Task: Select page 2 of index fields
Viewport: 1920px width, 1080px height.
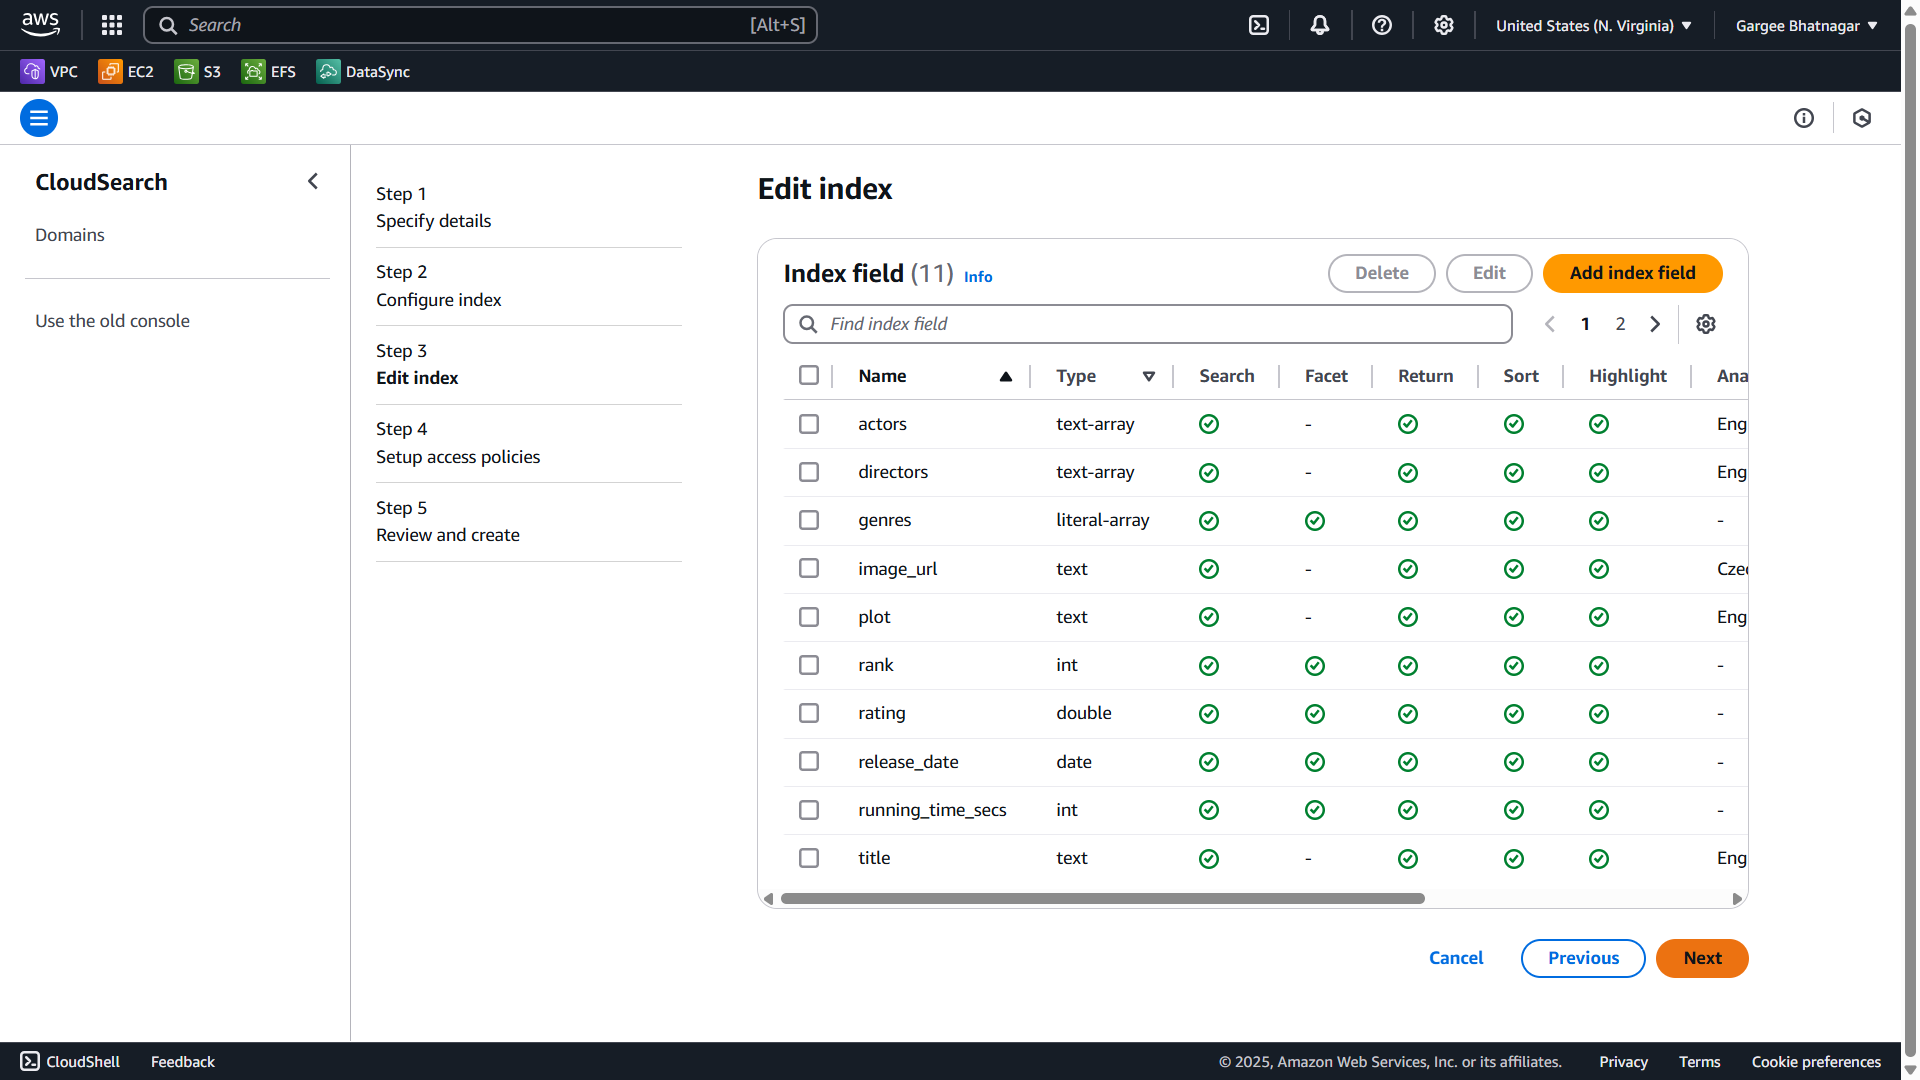Action: [x=1620, y=324]
